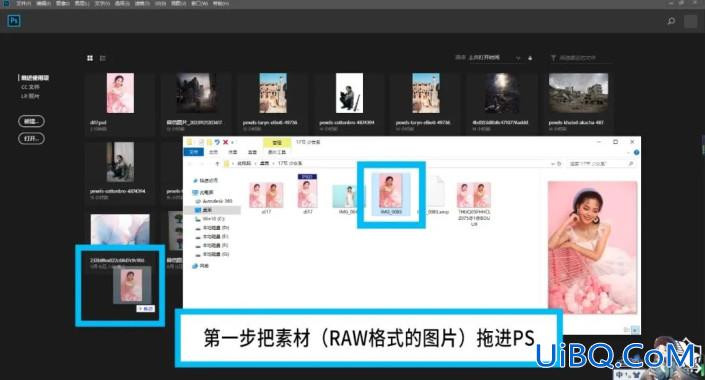Expand the sort order dropdown 上次打开时间
This screenshot has height=380, width=705.
494,58
